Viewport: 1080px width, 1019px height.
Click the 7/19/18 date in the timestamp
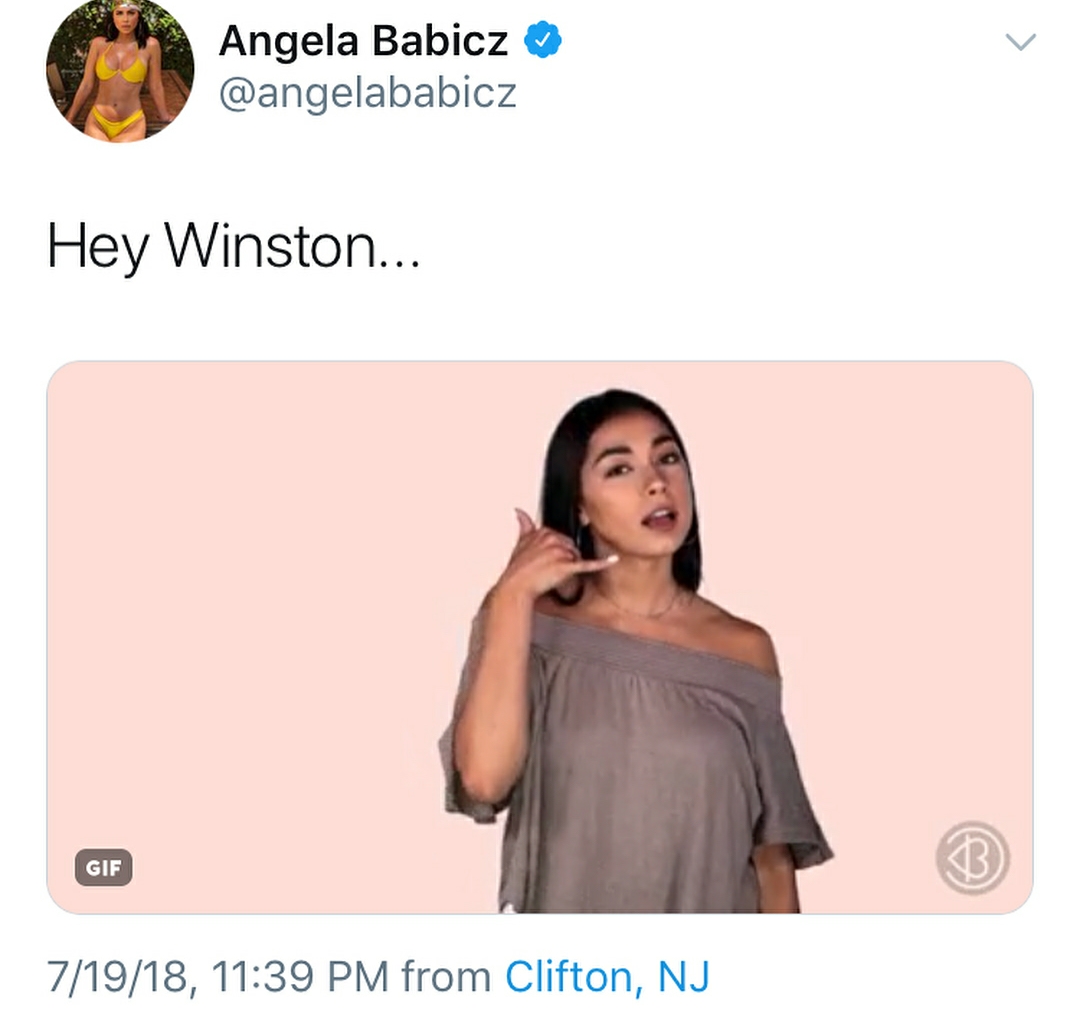(117, 976)
